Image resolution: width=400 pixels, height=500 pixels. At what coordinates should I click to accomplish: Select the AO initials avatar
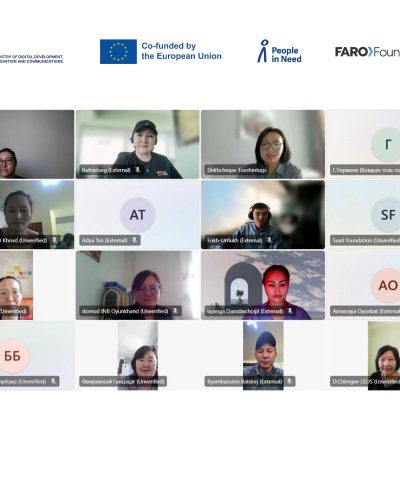coord(388,285)
